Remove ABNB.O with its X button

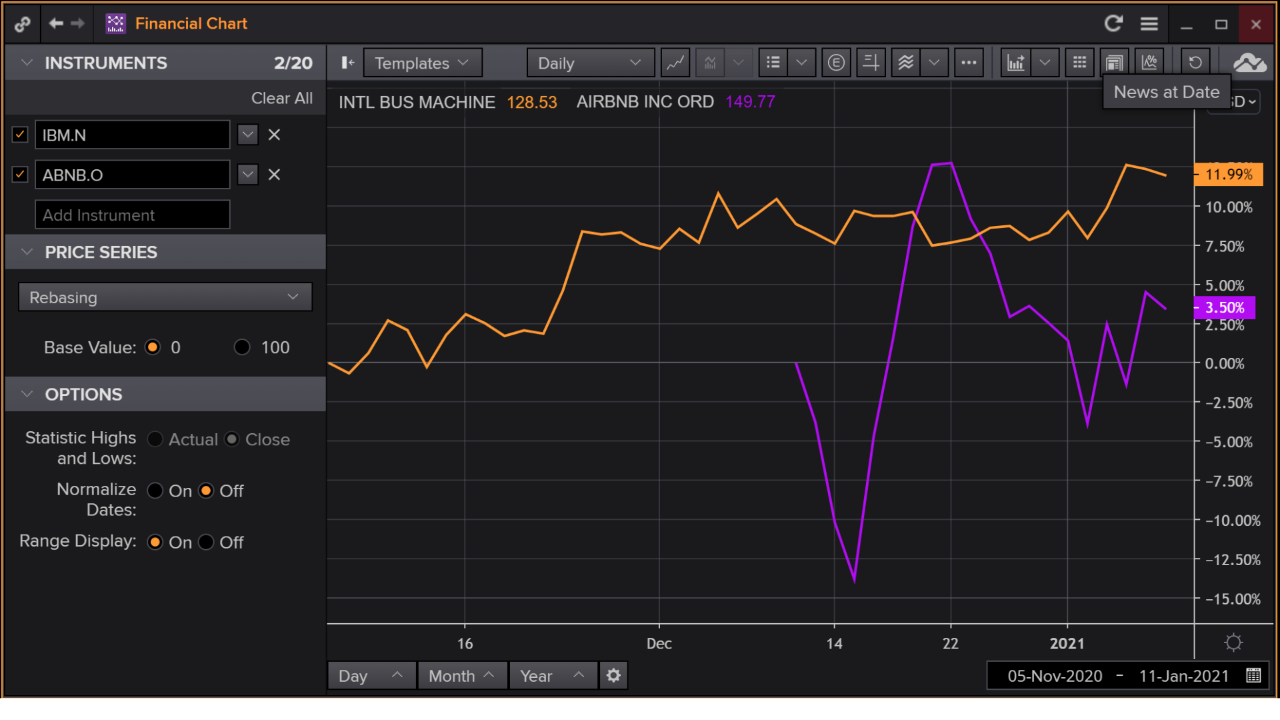point(274,175)
